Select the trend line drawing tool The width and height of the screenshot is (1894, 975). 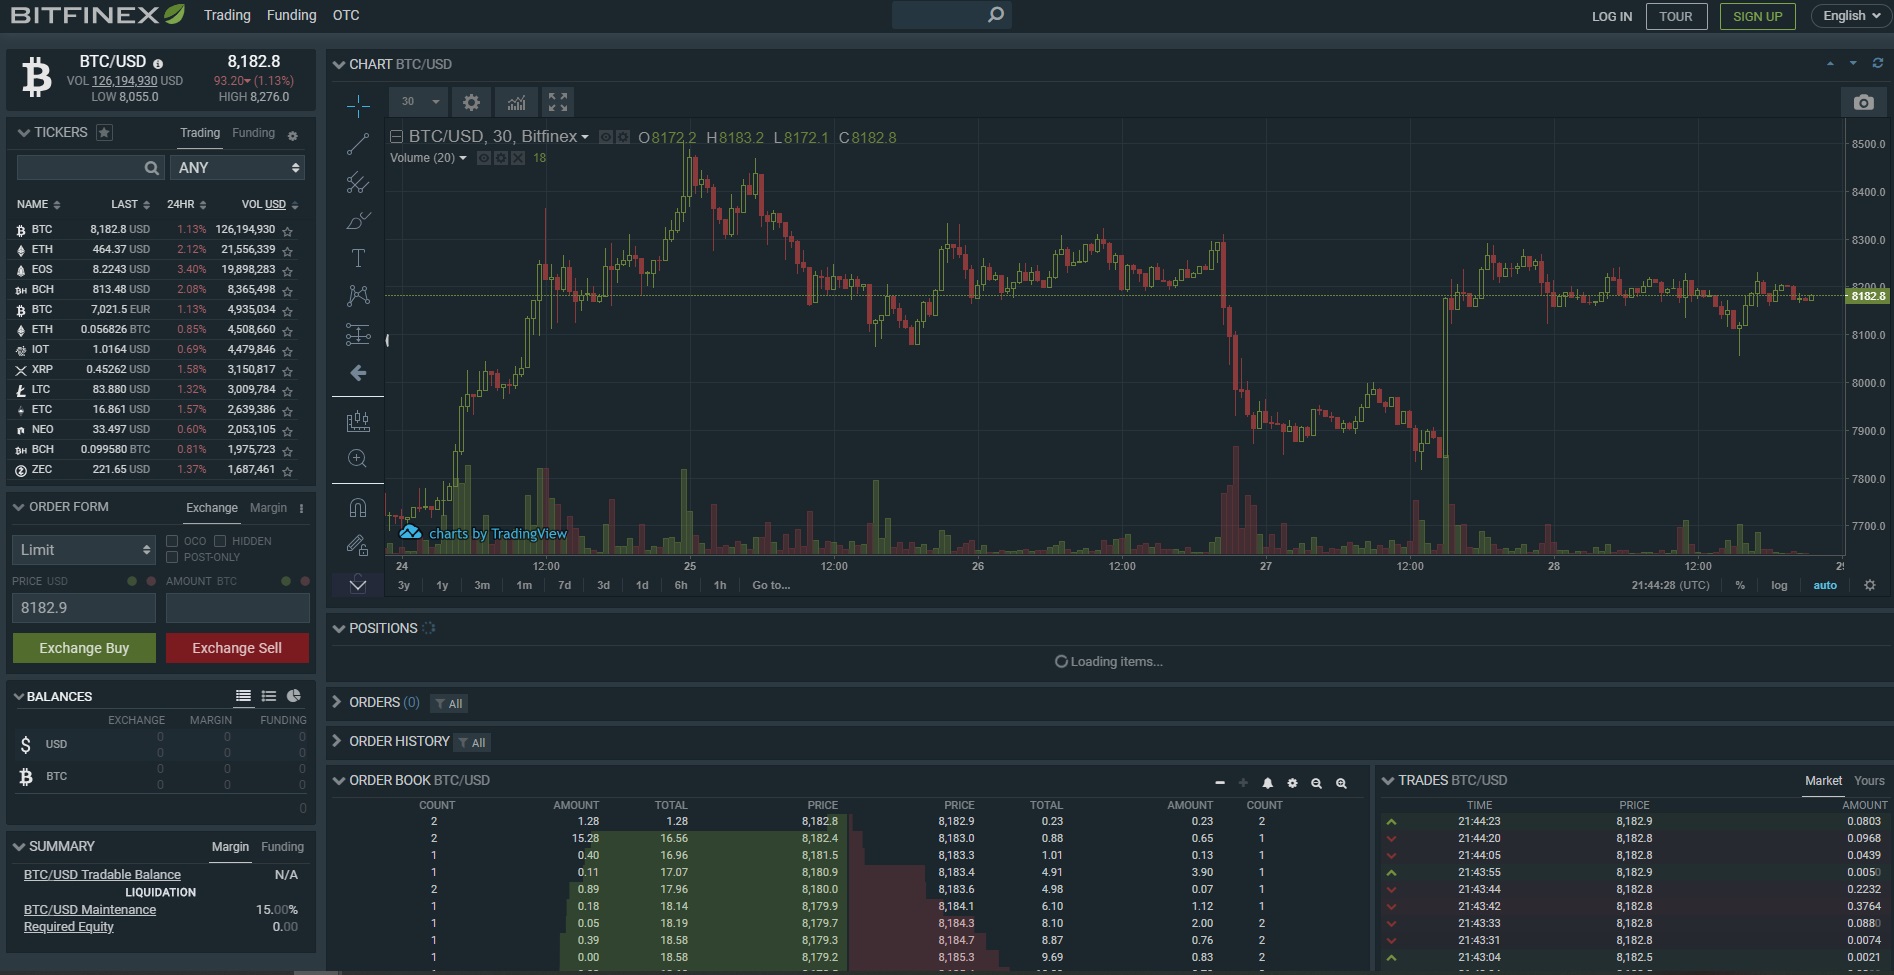coord(358,145)
